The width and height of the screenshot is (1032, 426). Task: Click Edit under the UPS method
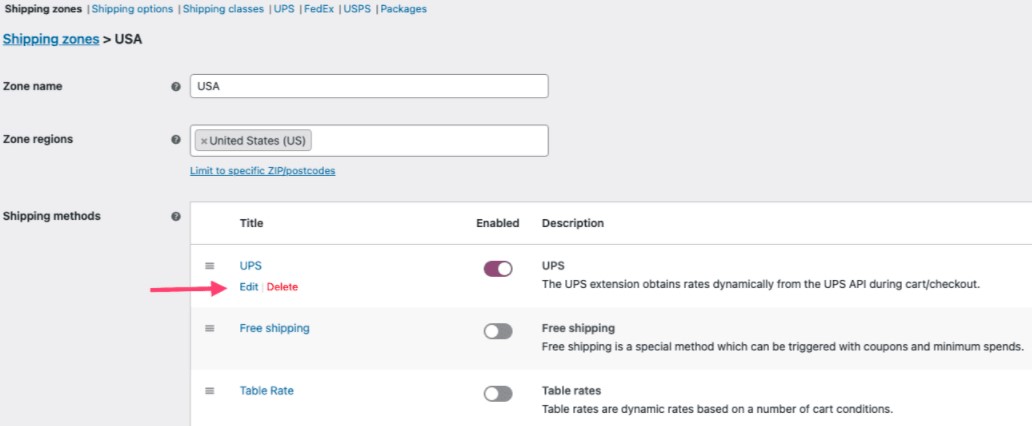(249, 287)
